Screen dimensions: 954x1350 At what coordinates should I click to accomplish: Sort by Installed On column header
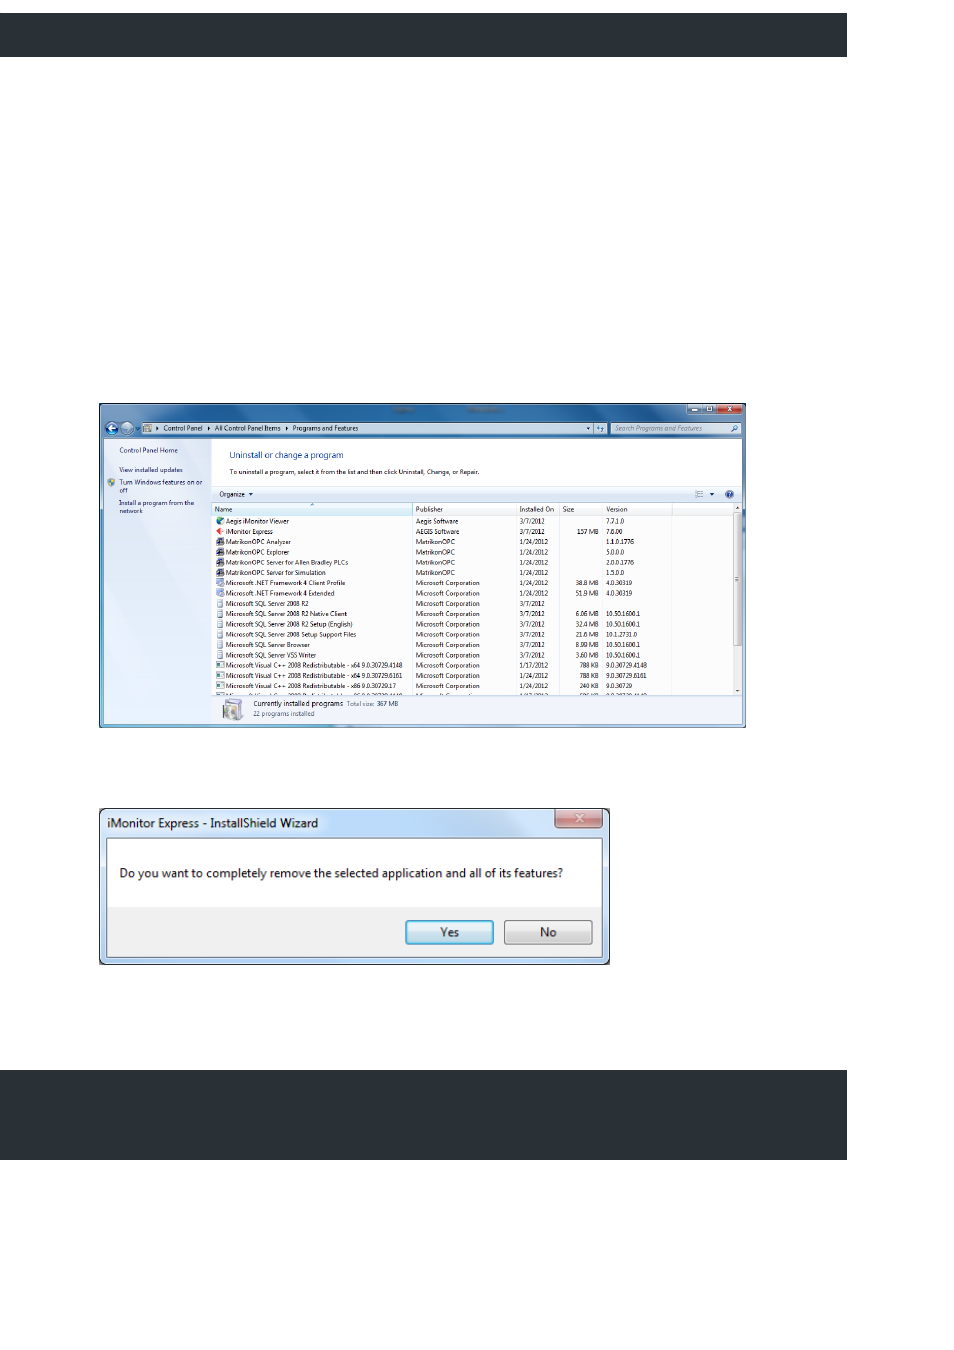click(537, 509)
